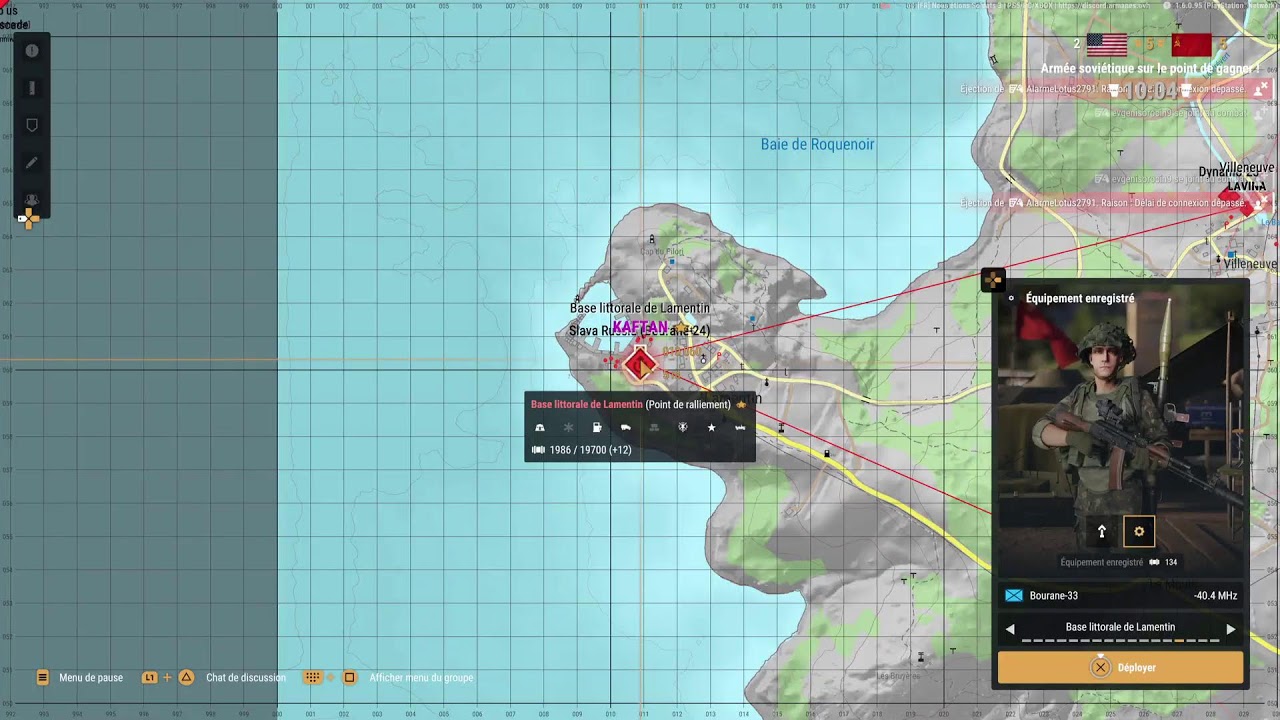This screenshot has width=1280, height=720.
Task: Click the -40.4 MHz frequency value
Action: point(1215,596)
